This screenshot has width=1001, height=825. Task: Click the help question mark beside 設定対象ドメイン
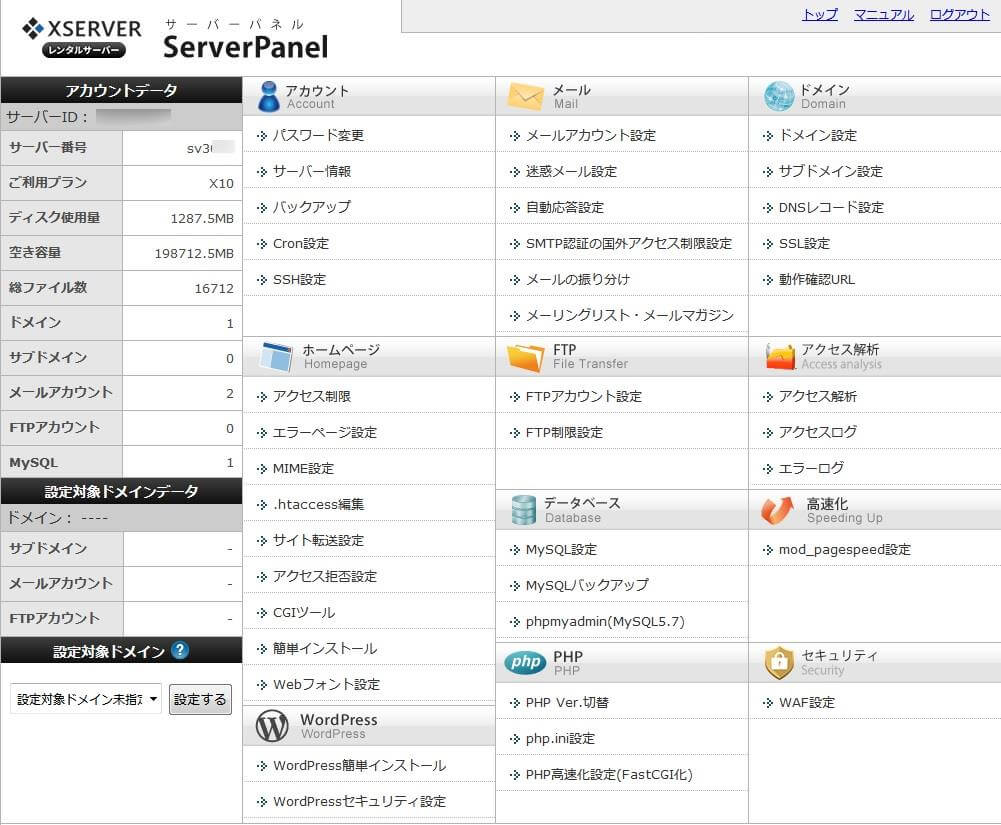(181, 650)
